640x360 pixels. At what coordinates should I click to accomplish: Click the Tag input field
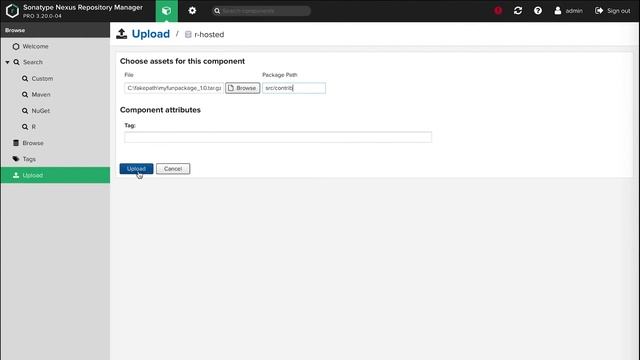tap(278, 137)
